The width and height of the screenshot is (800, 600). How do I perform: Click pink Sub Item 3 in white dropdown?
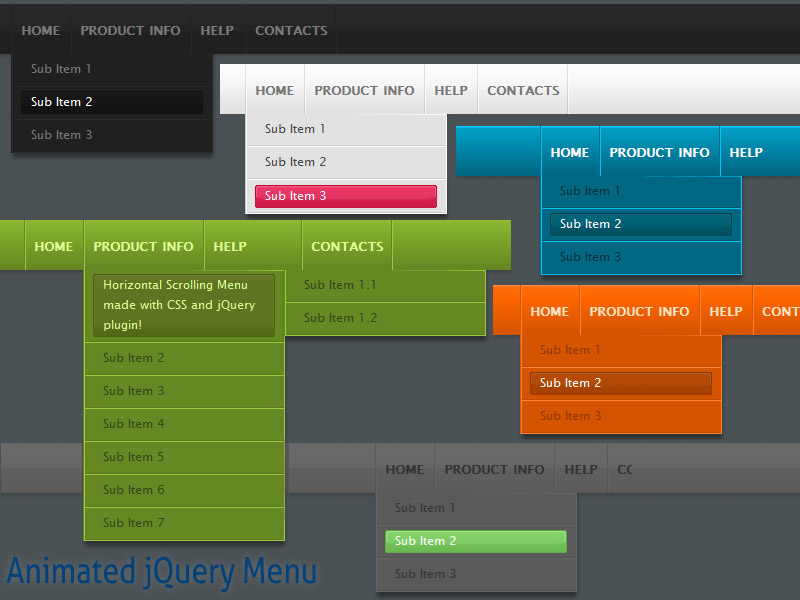[346, 196]
